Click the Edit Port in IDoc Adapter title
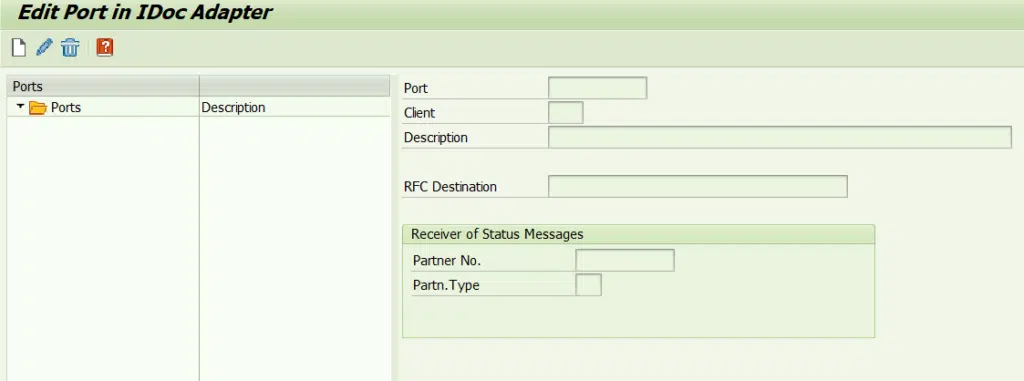 point(144,12)
